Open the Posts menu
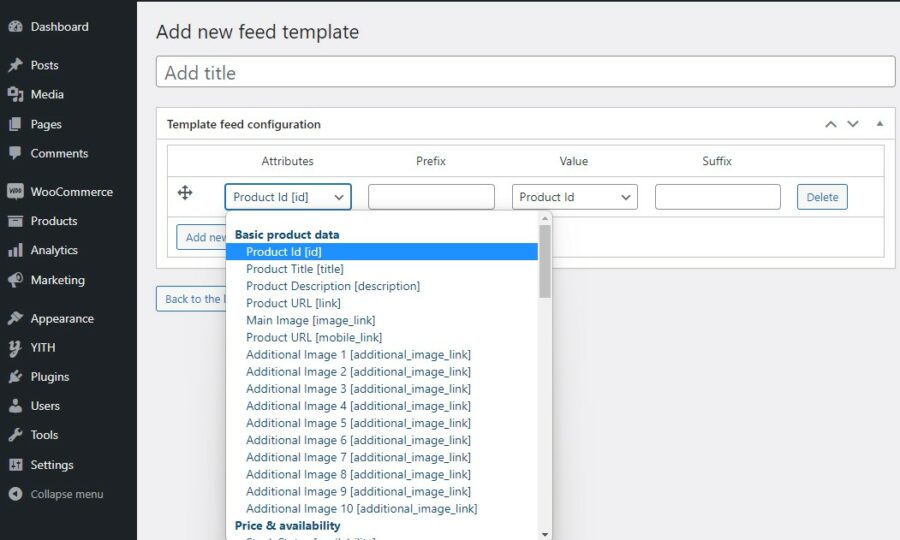 (x=45, y=65)
